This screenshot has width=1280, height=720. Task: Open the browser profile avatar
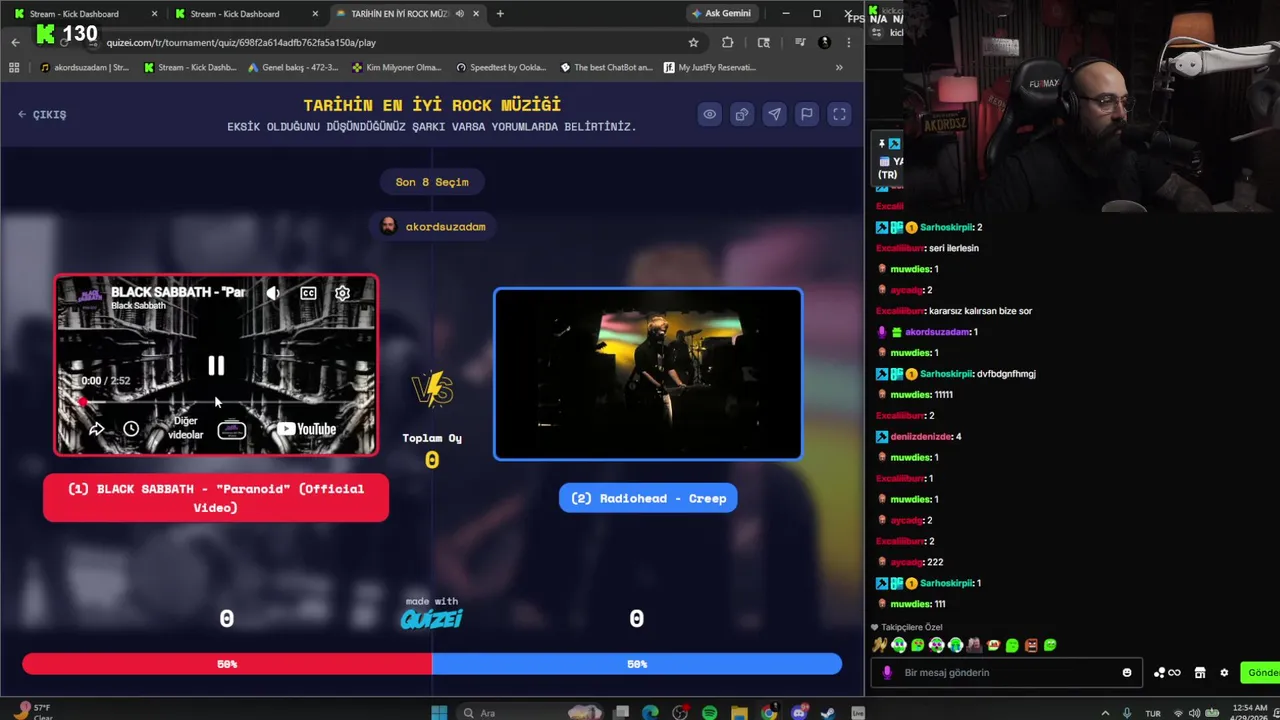pyautogui.click(x=824, y=42)
